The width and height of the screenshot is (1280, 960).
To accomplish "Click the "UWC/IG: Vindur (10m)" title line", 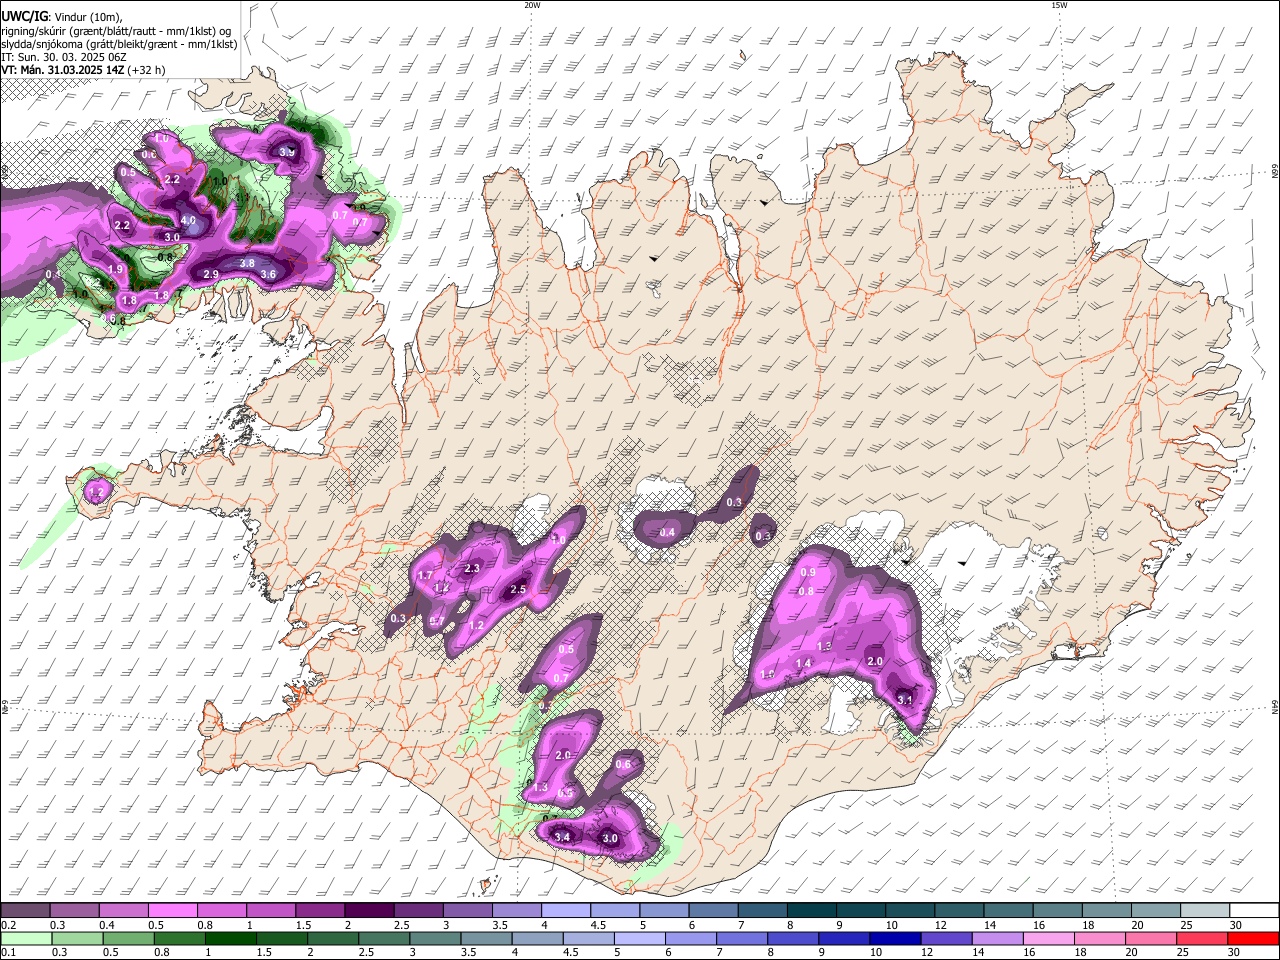I will (x=61, y=16).
